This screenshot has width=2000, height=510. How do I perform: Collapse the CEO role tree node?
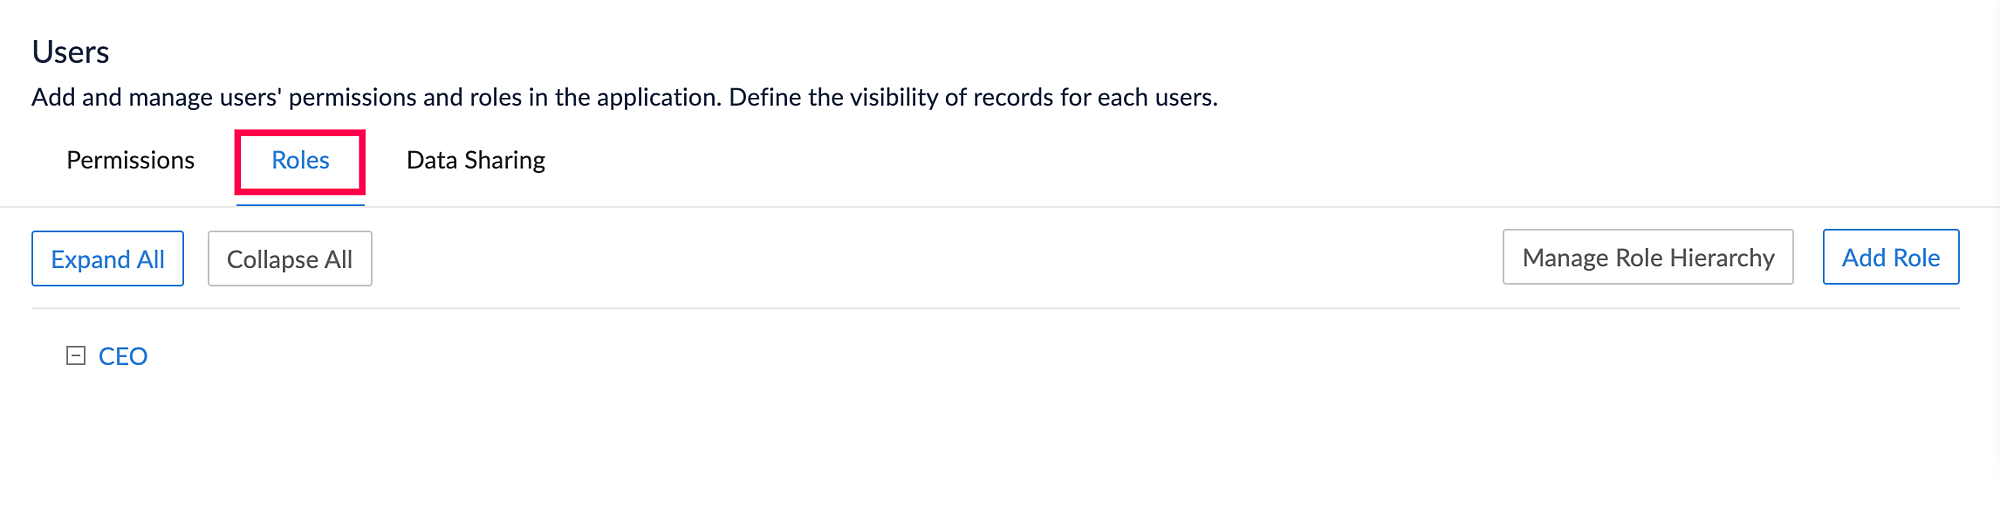click(x=75, y=356)
